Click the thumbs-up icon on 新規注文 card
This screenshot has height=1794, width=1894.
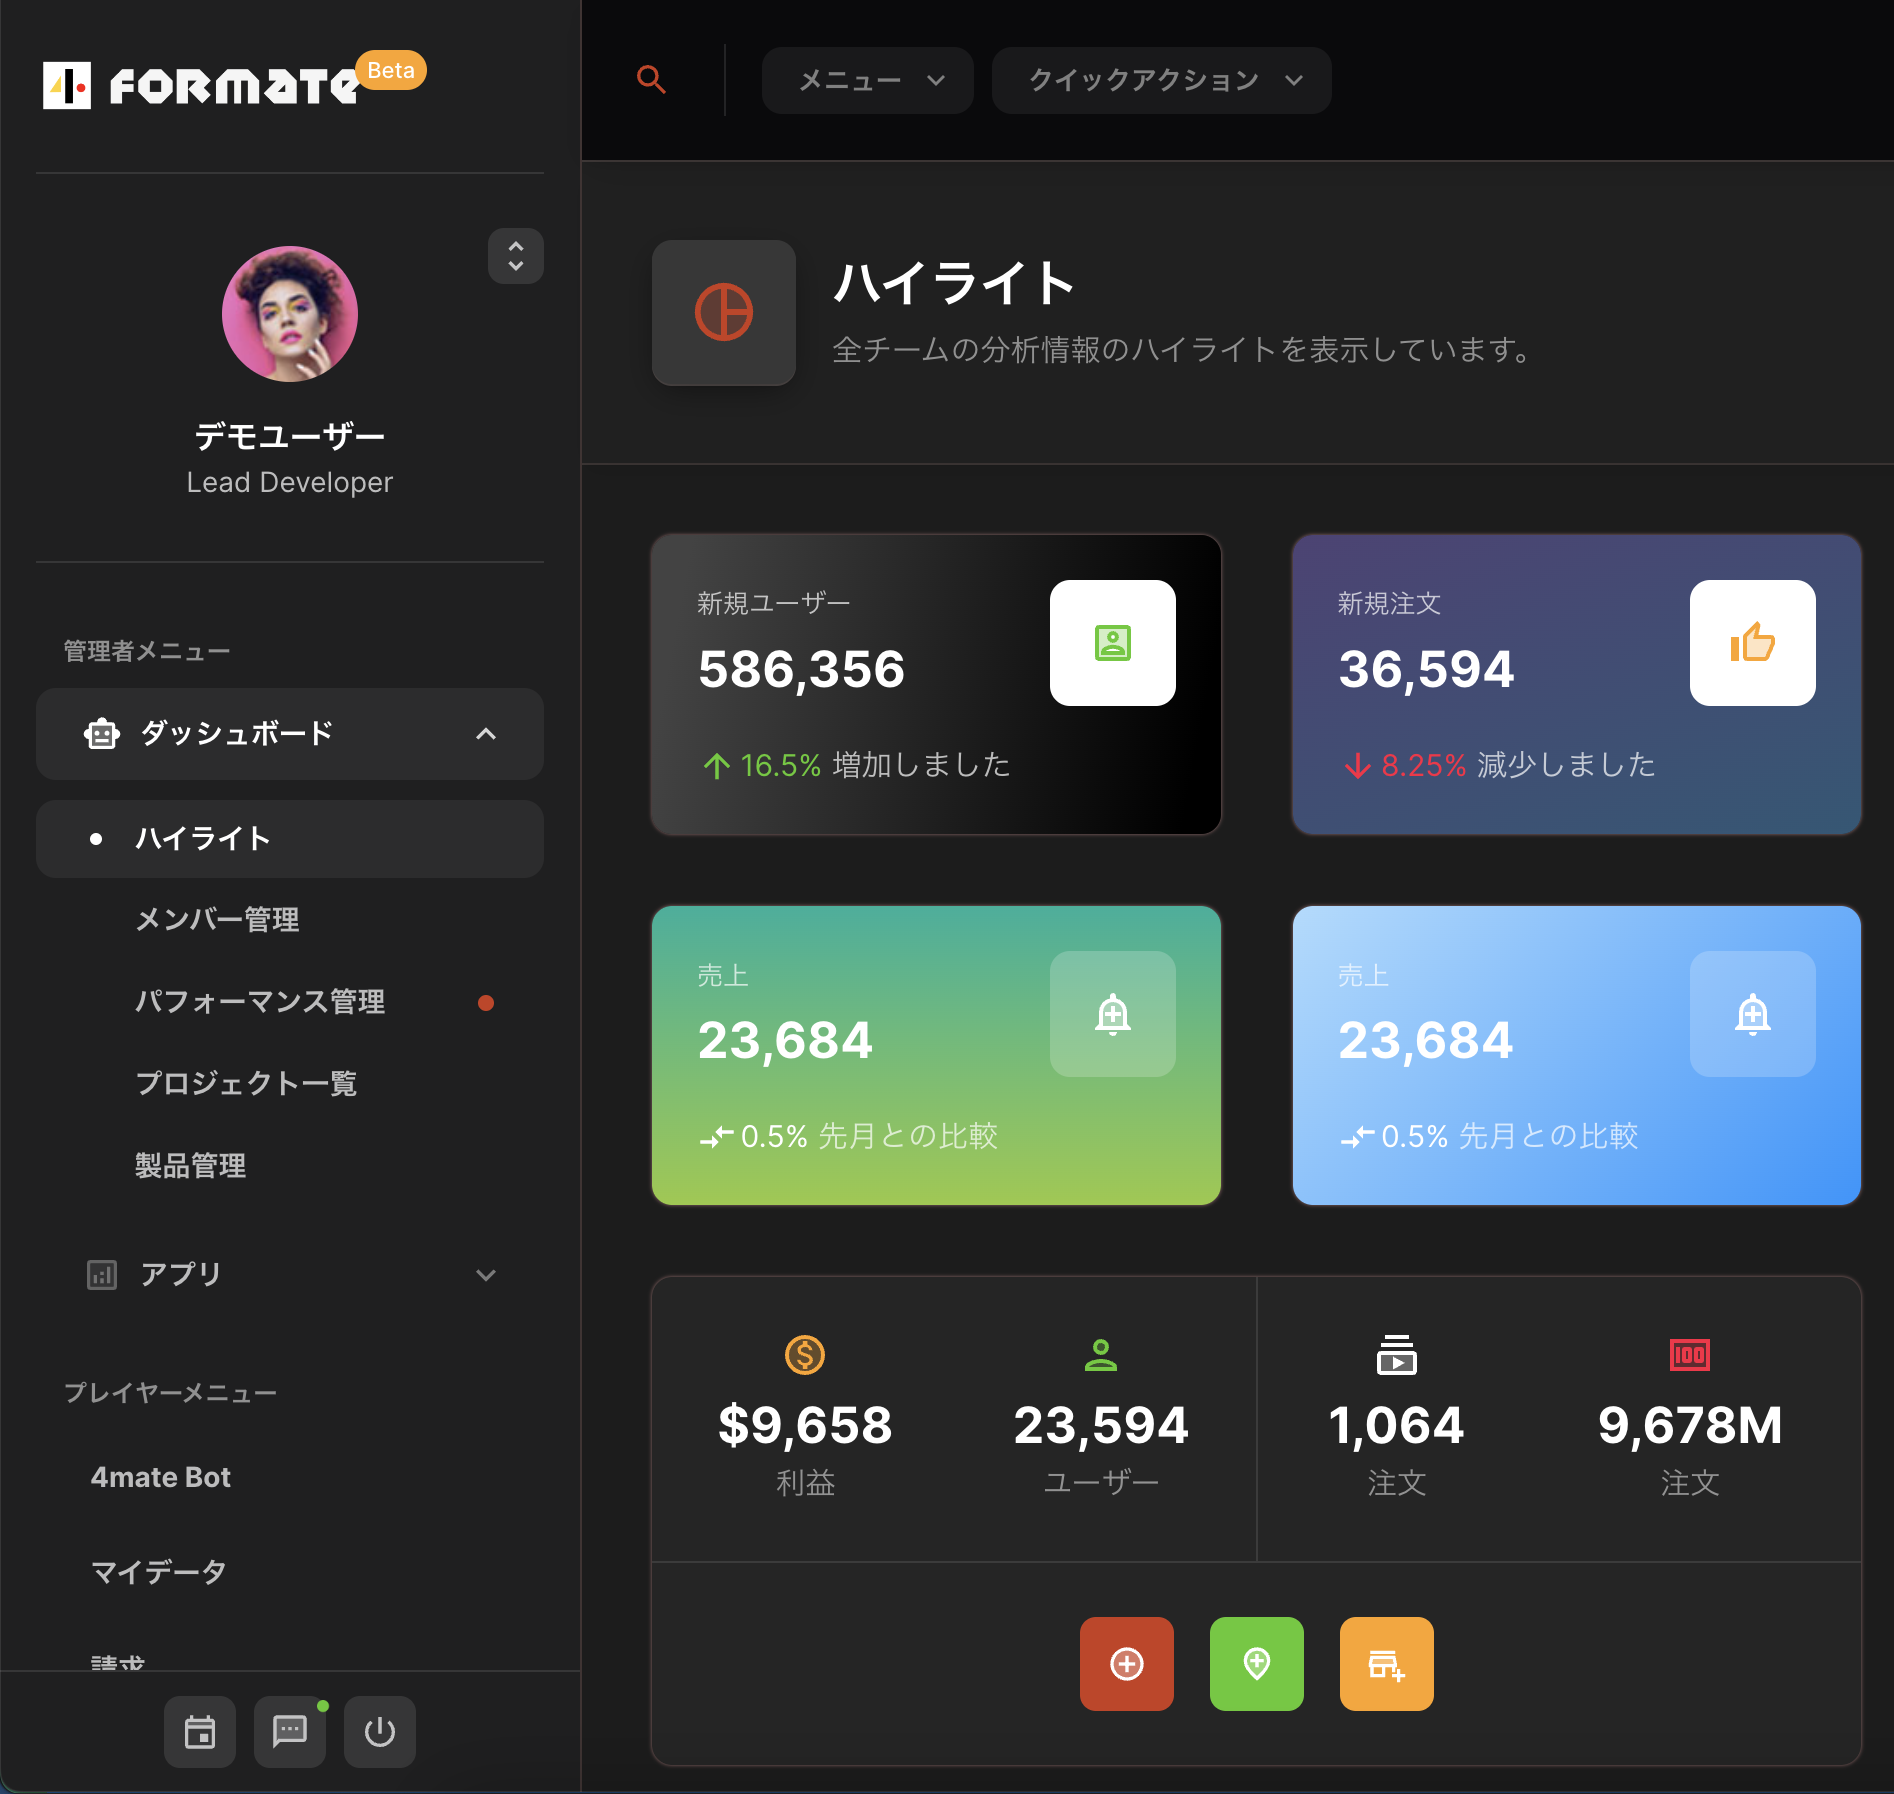click(x=1752, y=643)
